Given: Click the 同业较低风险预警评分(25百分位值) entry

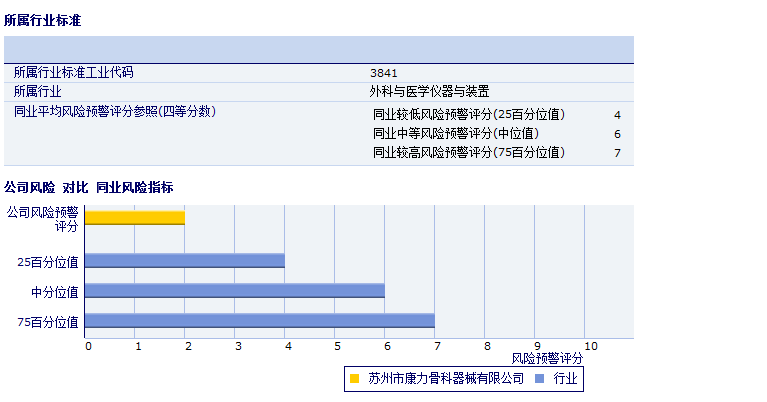Looking at the screenshot, I should [469, 115].
